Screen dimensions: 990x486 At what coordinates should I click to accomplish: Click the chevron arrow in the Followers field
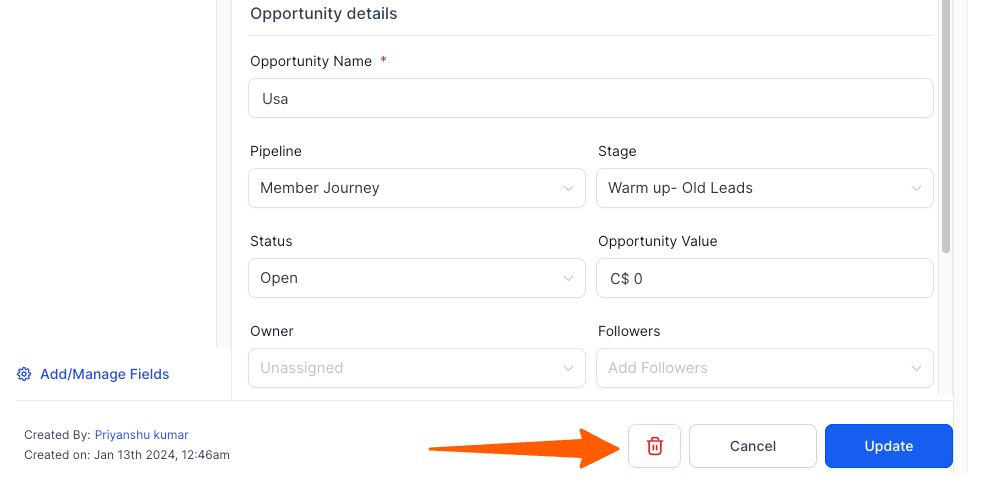tap(916, 368)
